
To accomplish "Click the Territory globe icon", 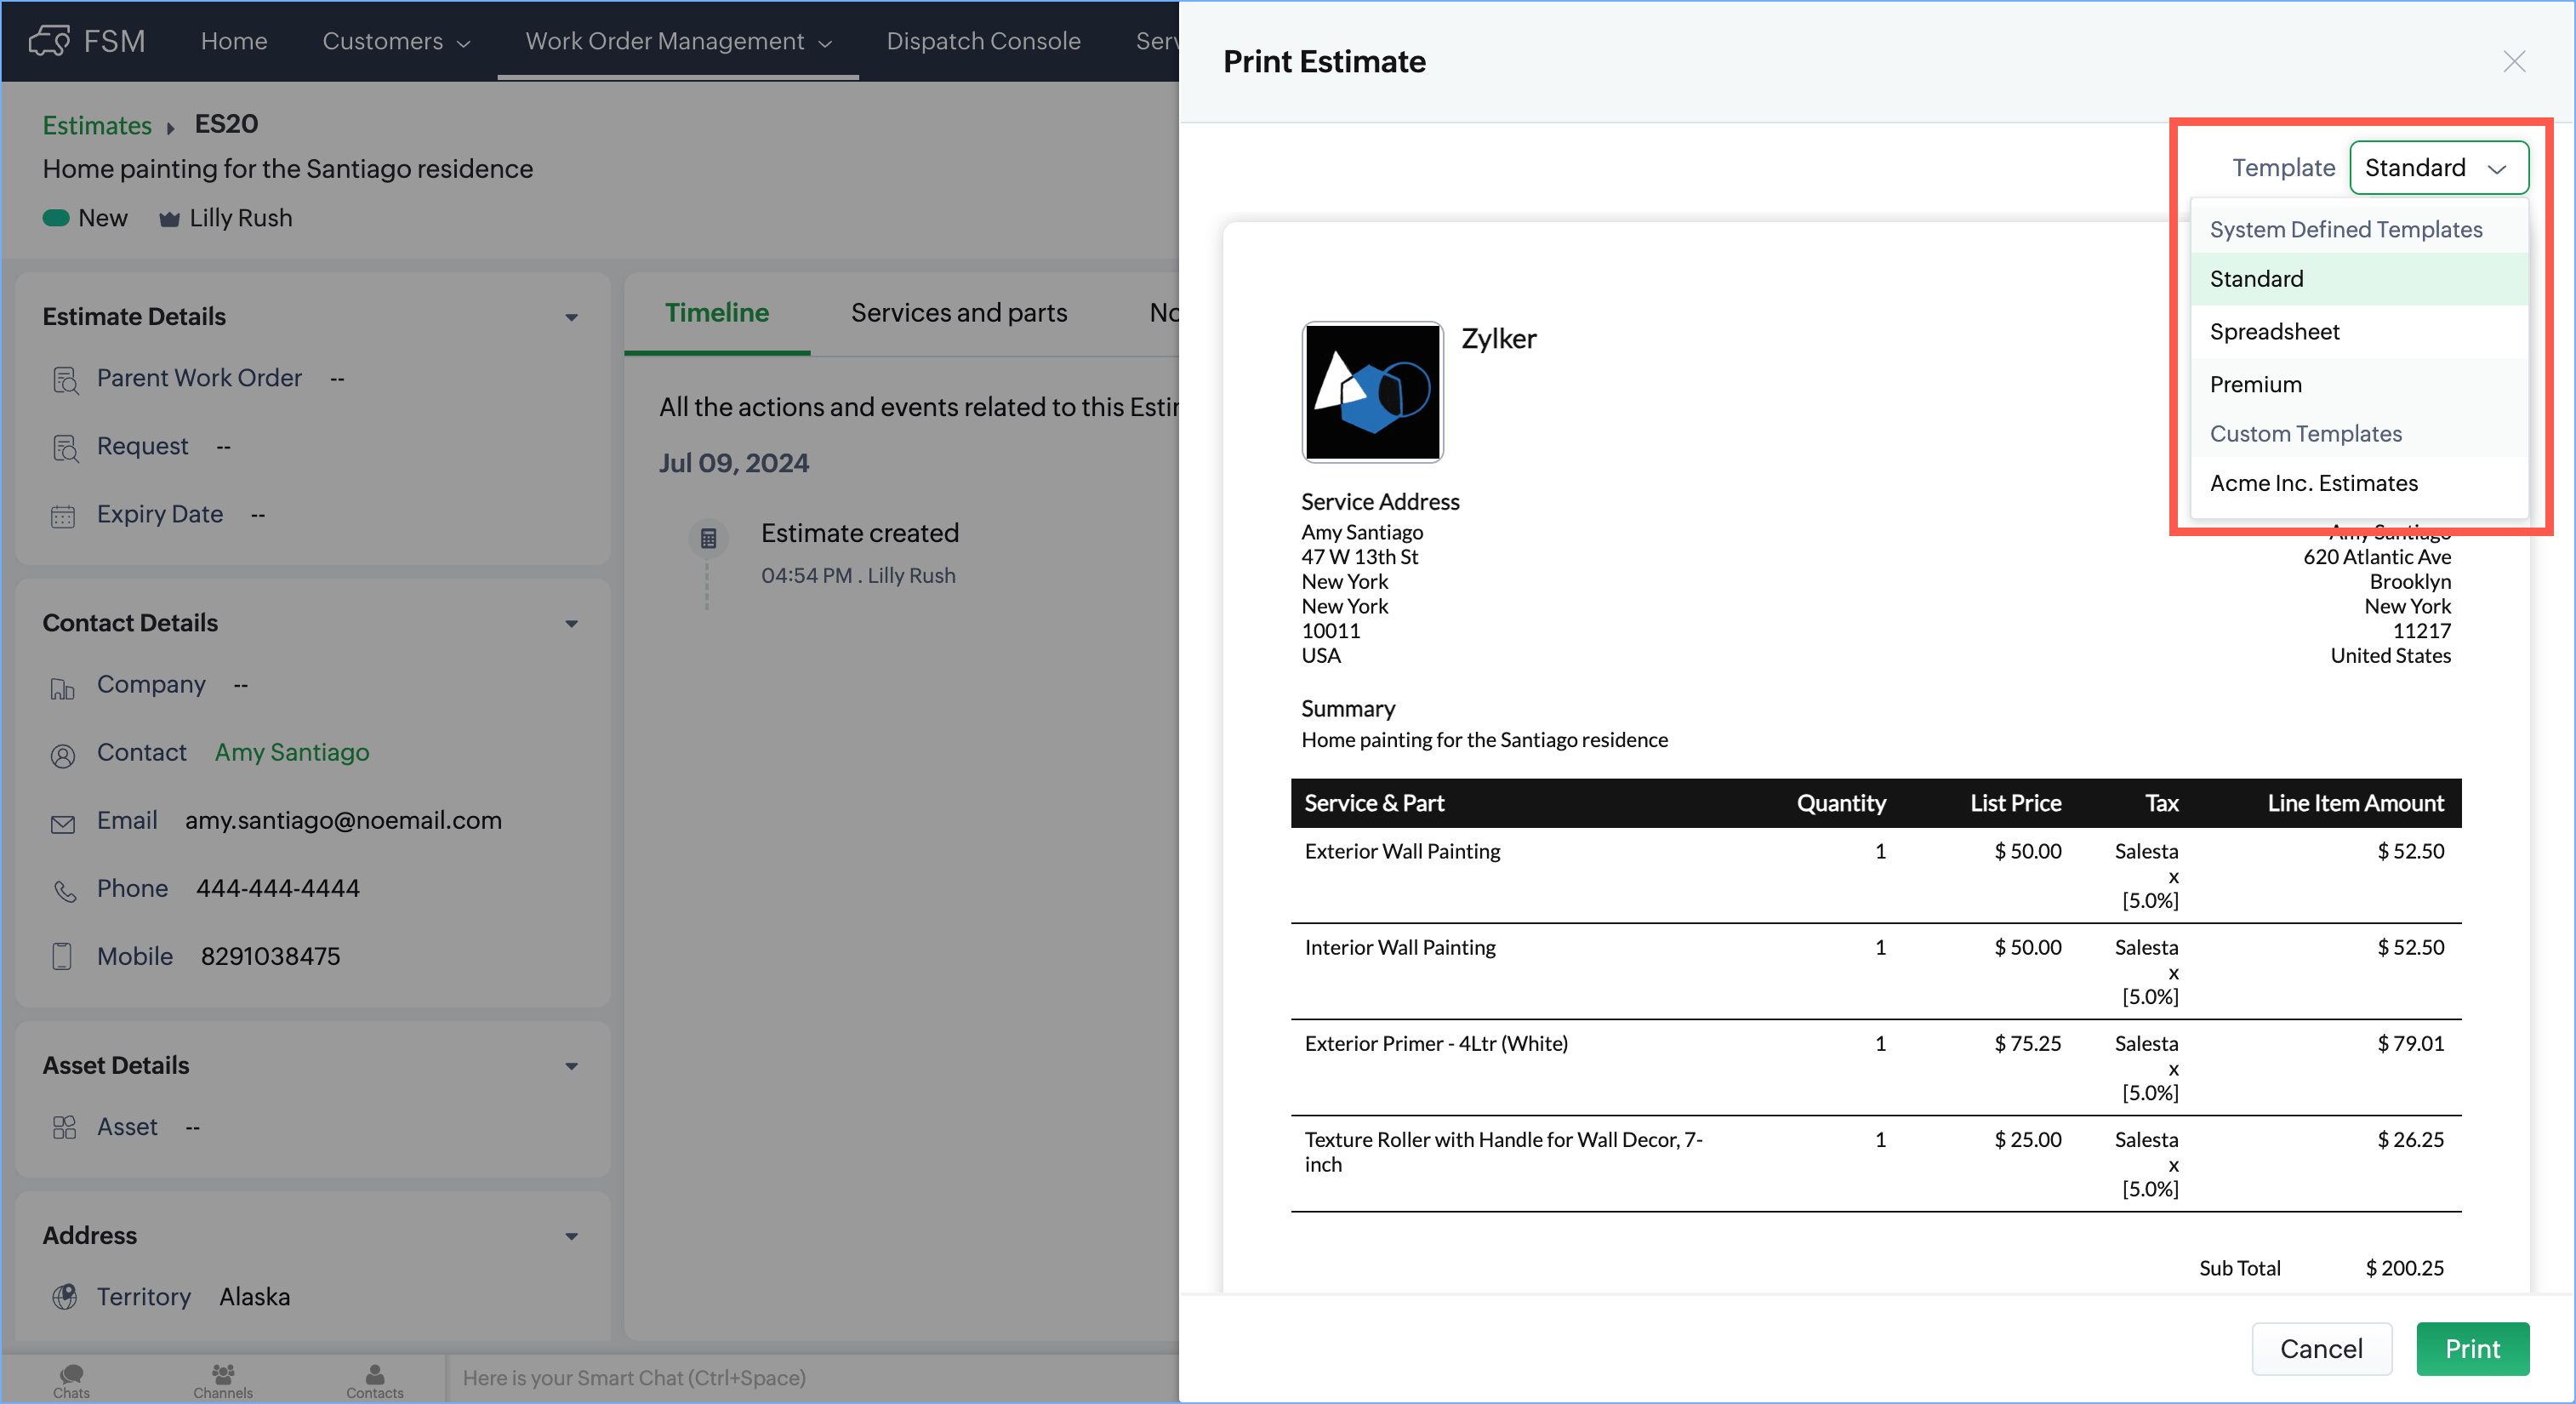I will (64, 1297).
